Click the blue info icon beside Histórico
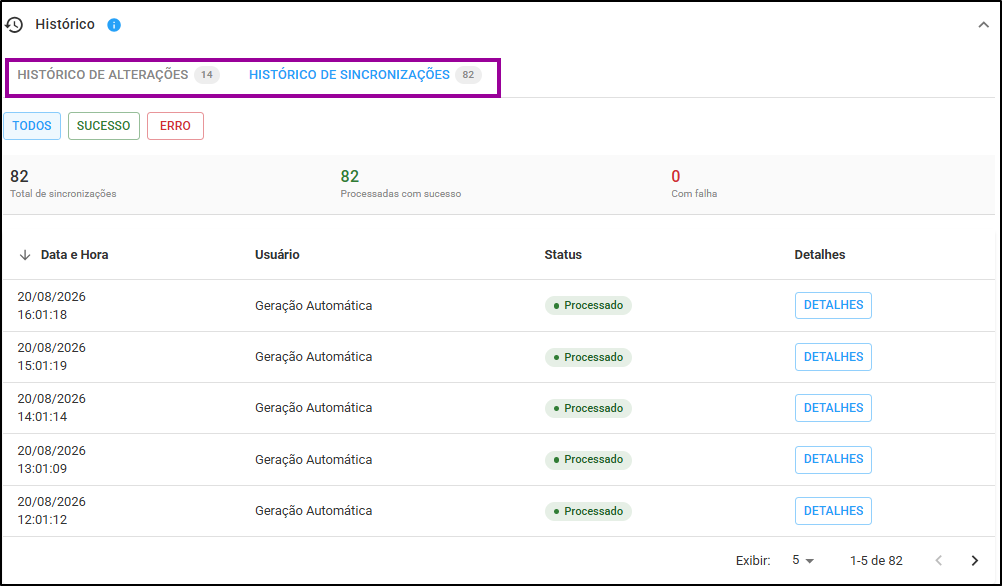Image resolution: width=1002 pixels, height=586 pixels. pyautogui.click(x=114, y=25)
